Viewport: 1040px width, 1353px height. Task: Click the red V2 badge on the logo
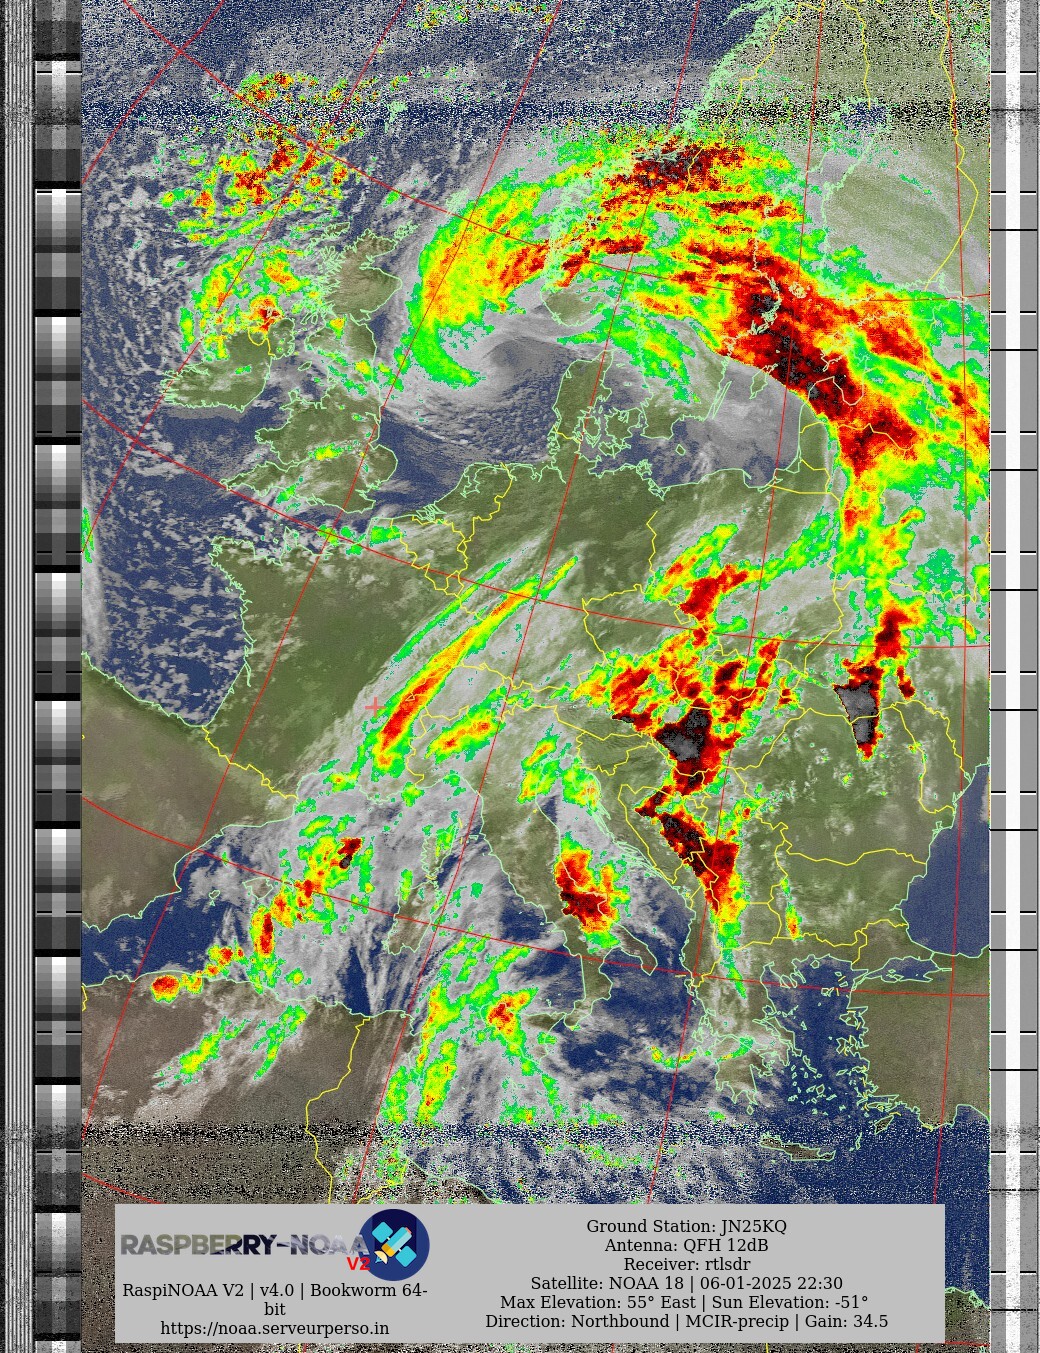[x=358, y=1264]
